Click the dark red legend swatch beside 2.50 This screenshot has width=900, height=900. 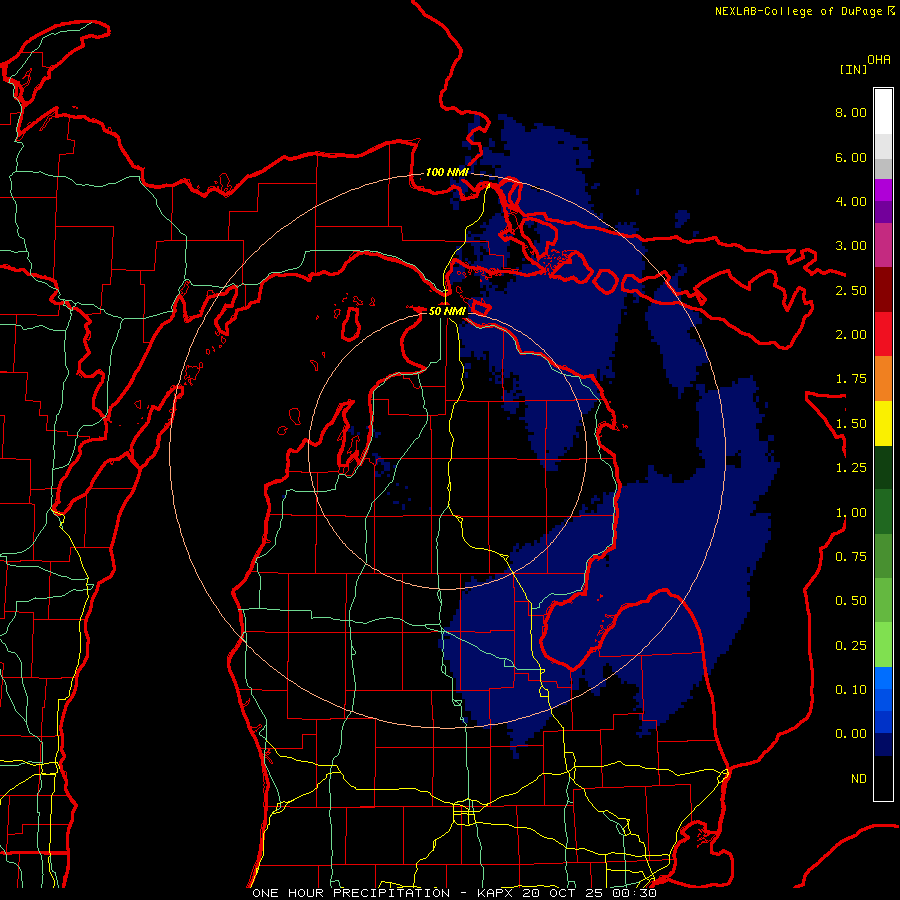[x=883, y=290]
